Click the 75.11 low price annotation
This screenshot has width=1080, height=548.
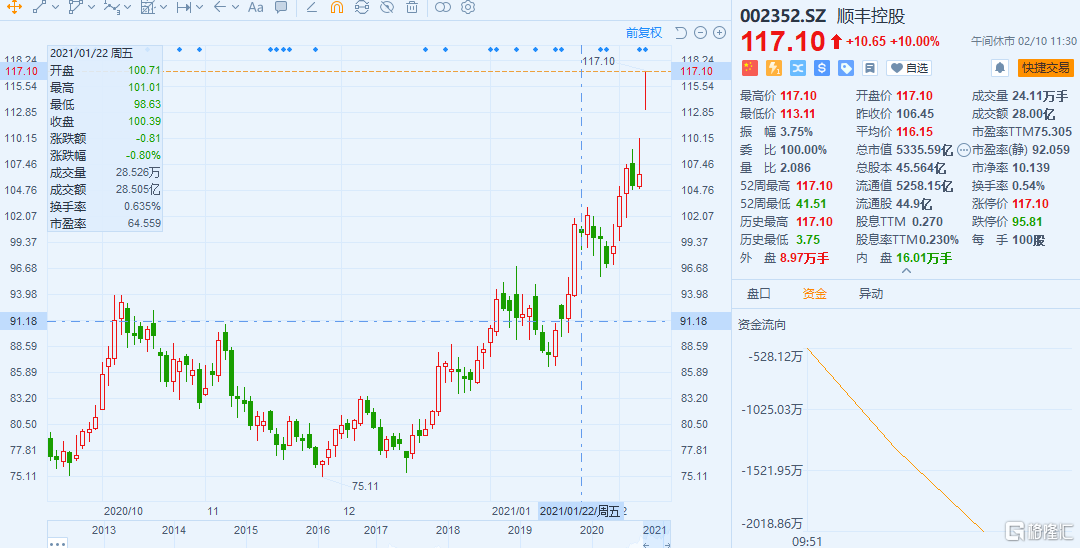[365, 486]
